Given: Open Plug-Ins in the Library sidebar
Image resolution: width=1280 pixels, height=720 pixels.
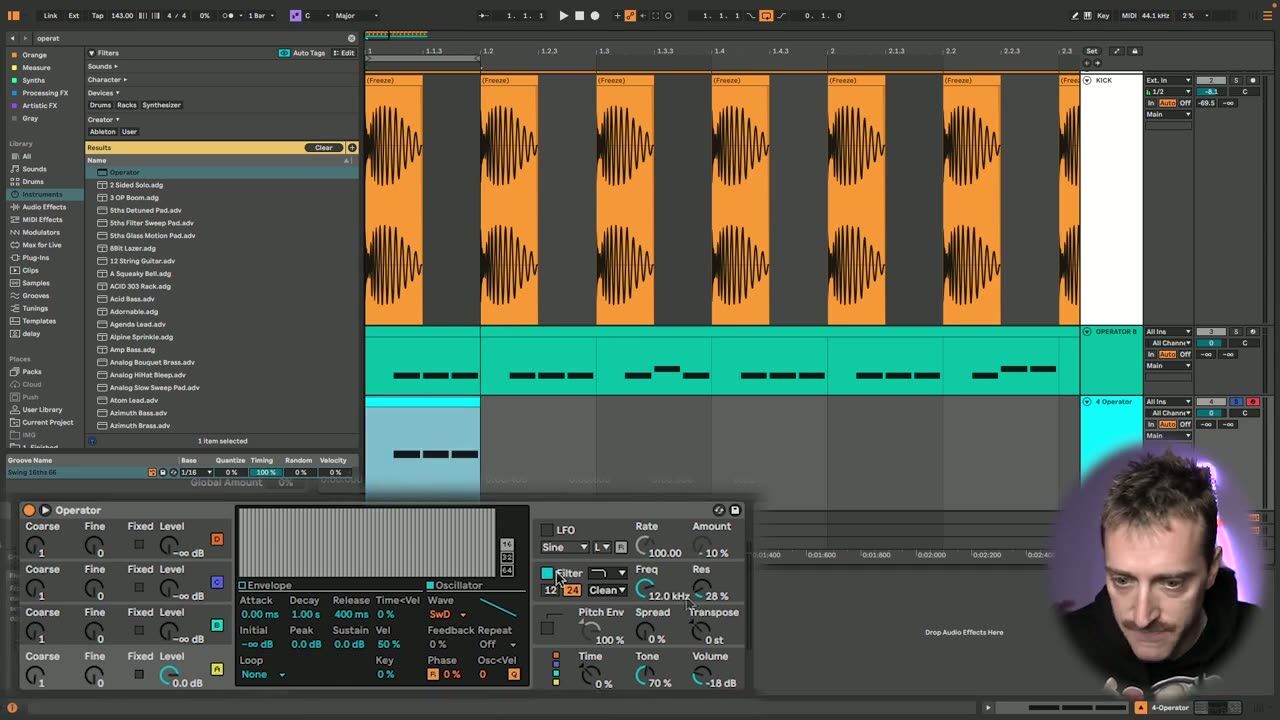Looking at the screenshot, I should tap(35, 257).
